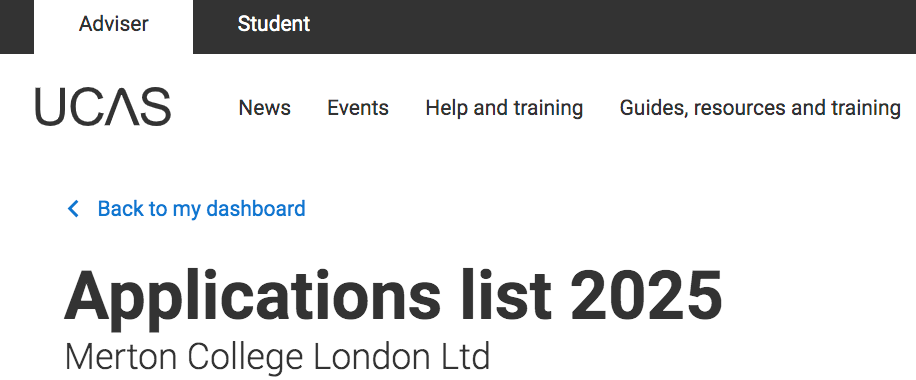Open Guides, resources and training menu

click(760, 108)
